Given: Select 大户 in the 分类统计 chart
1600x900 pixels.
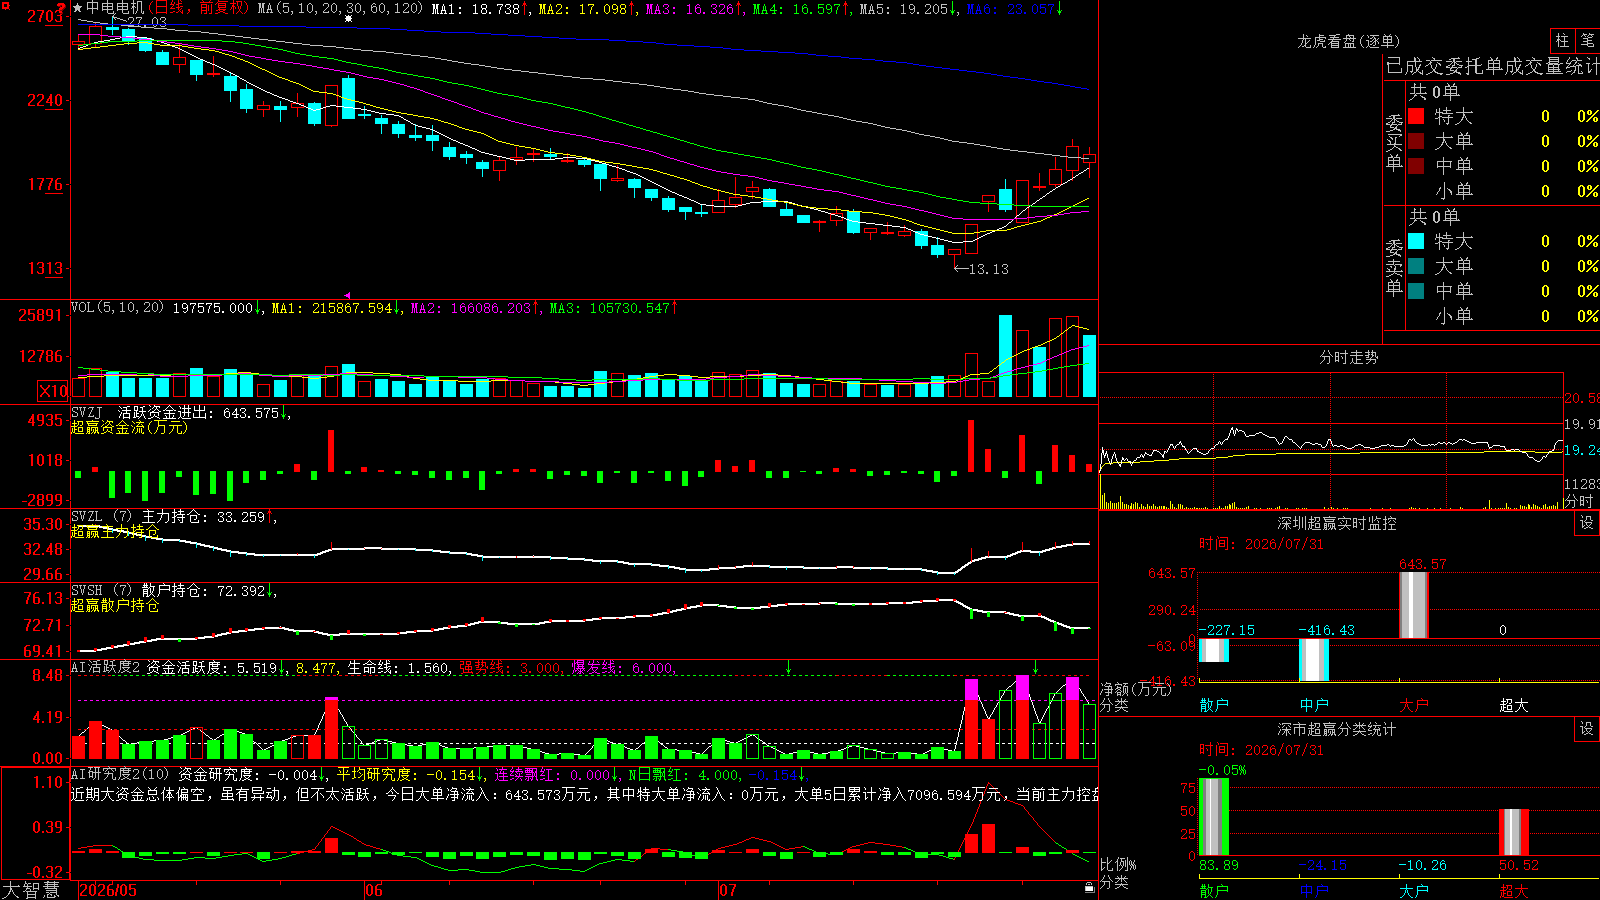Looking at the screenshot, I should click(1414, 890).
